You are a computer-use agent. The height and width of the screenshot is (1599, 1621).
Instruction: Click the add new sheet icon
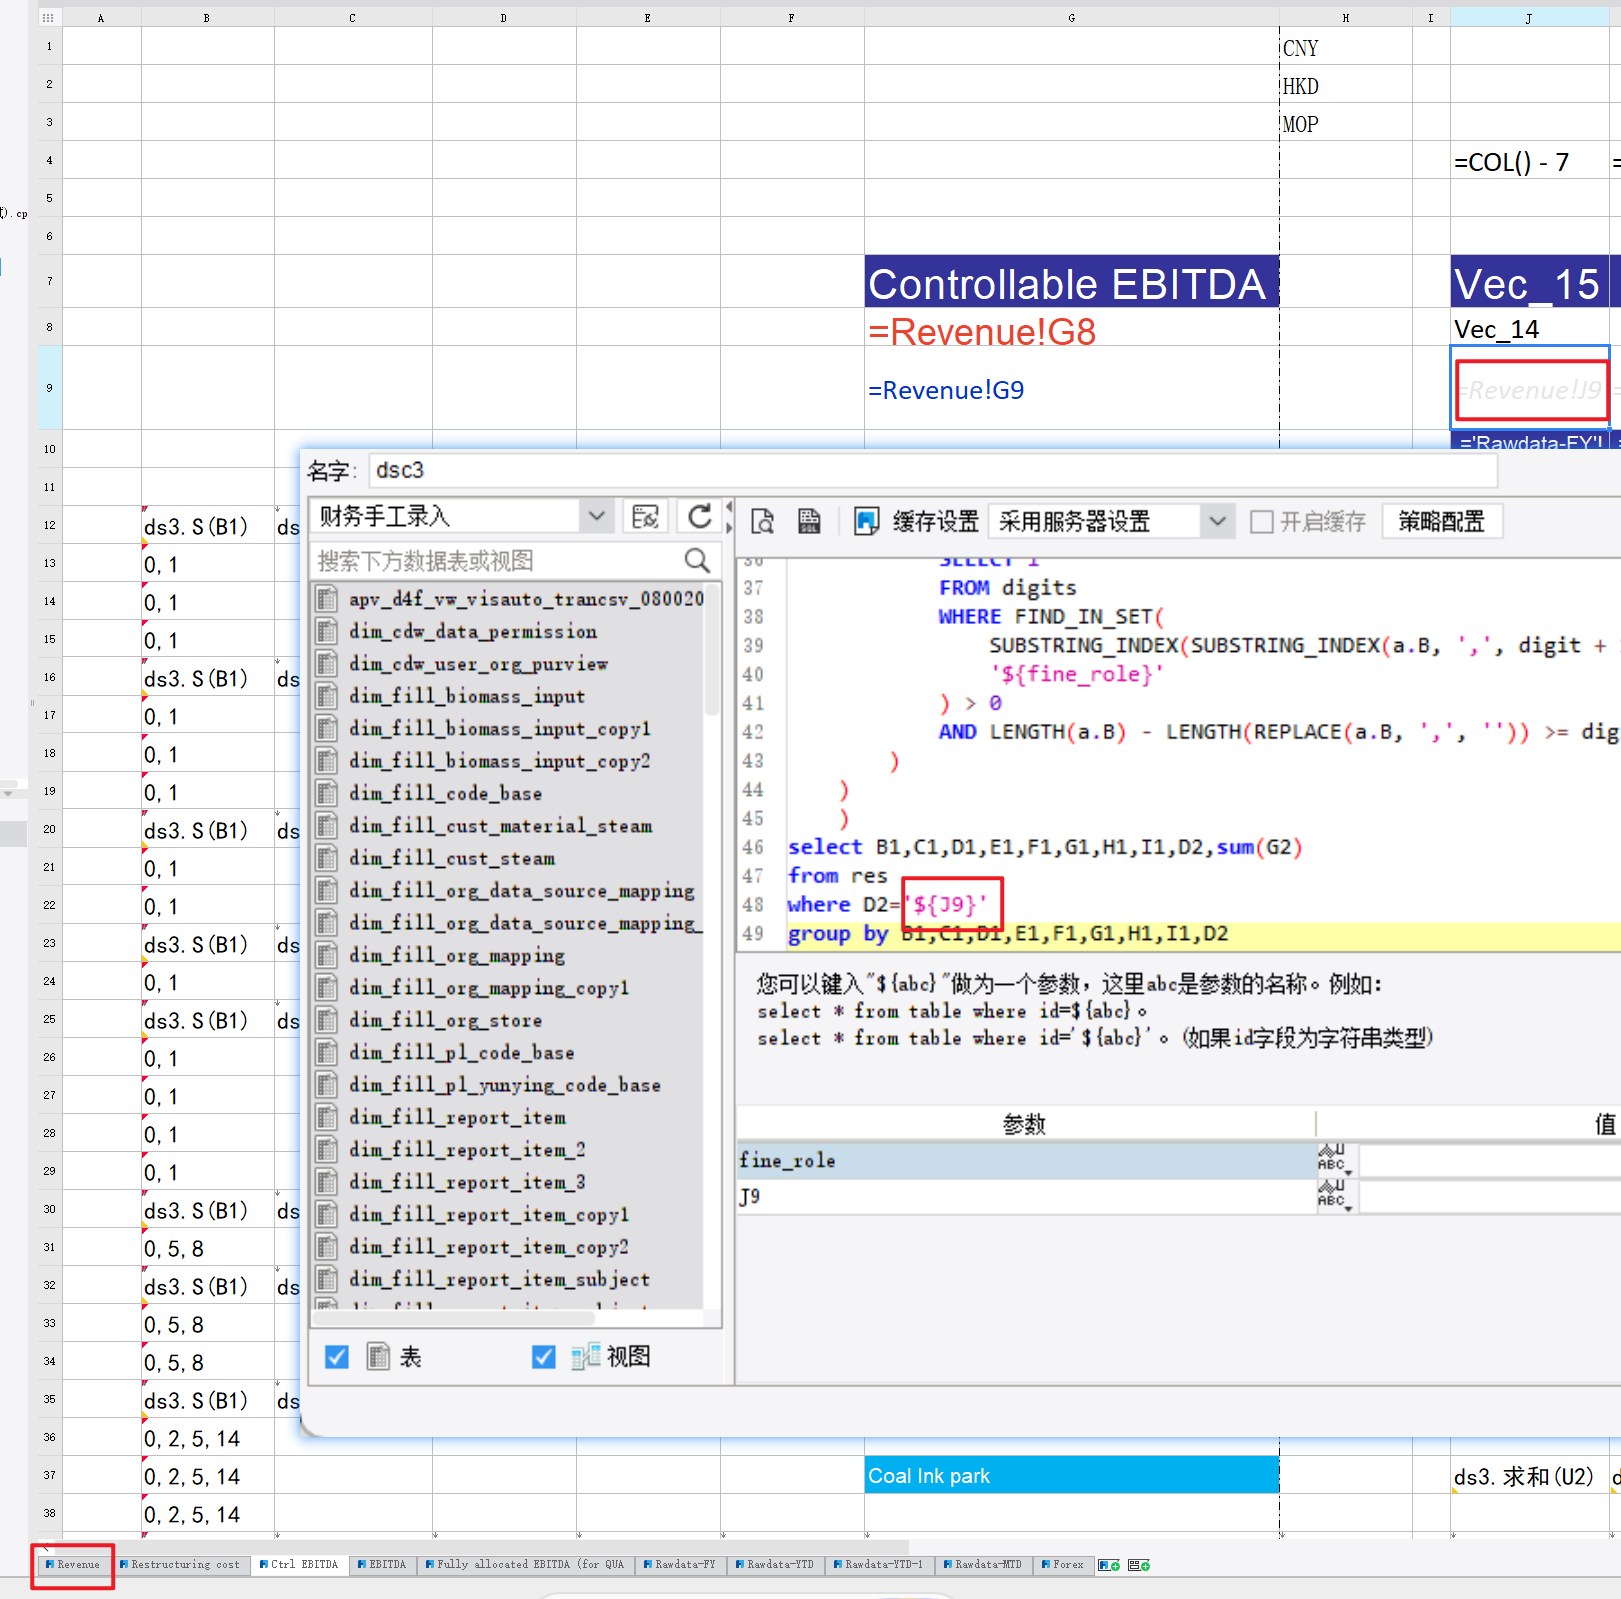click(1109, 1565)
